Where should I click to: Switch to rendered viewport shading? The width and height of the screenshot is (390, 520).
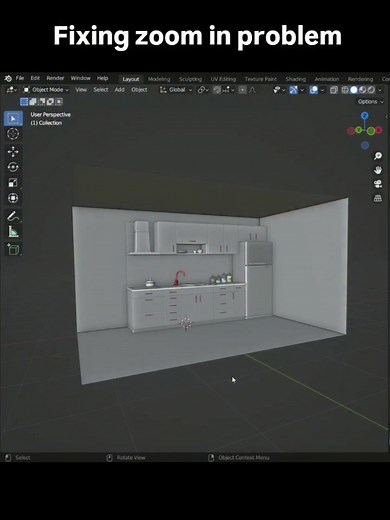(x=371, y=90)
